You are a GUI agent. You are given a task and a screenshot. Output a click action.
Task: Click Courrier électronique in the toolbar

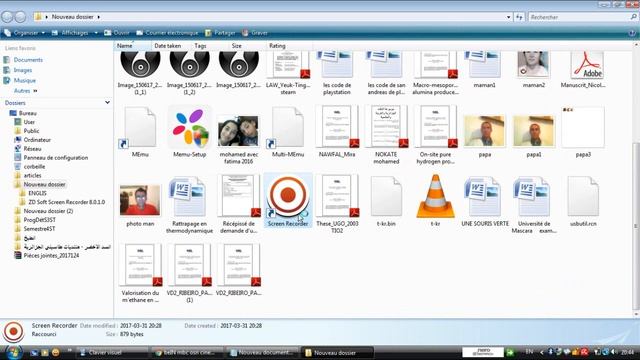[167, 33]
